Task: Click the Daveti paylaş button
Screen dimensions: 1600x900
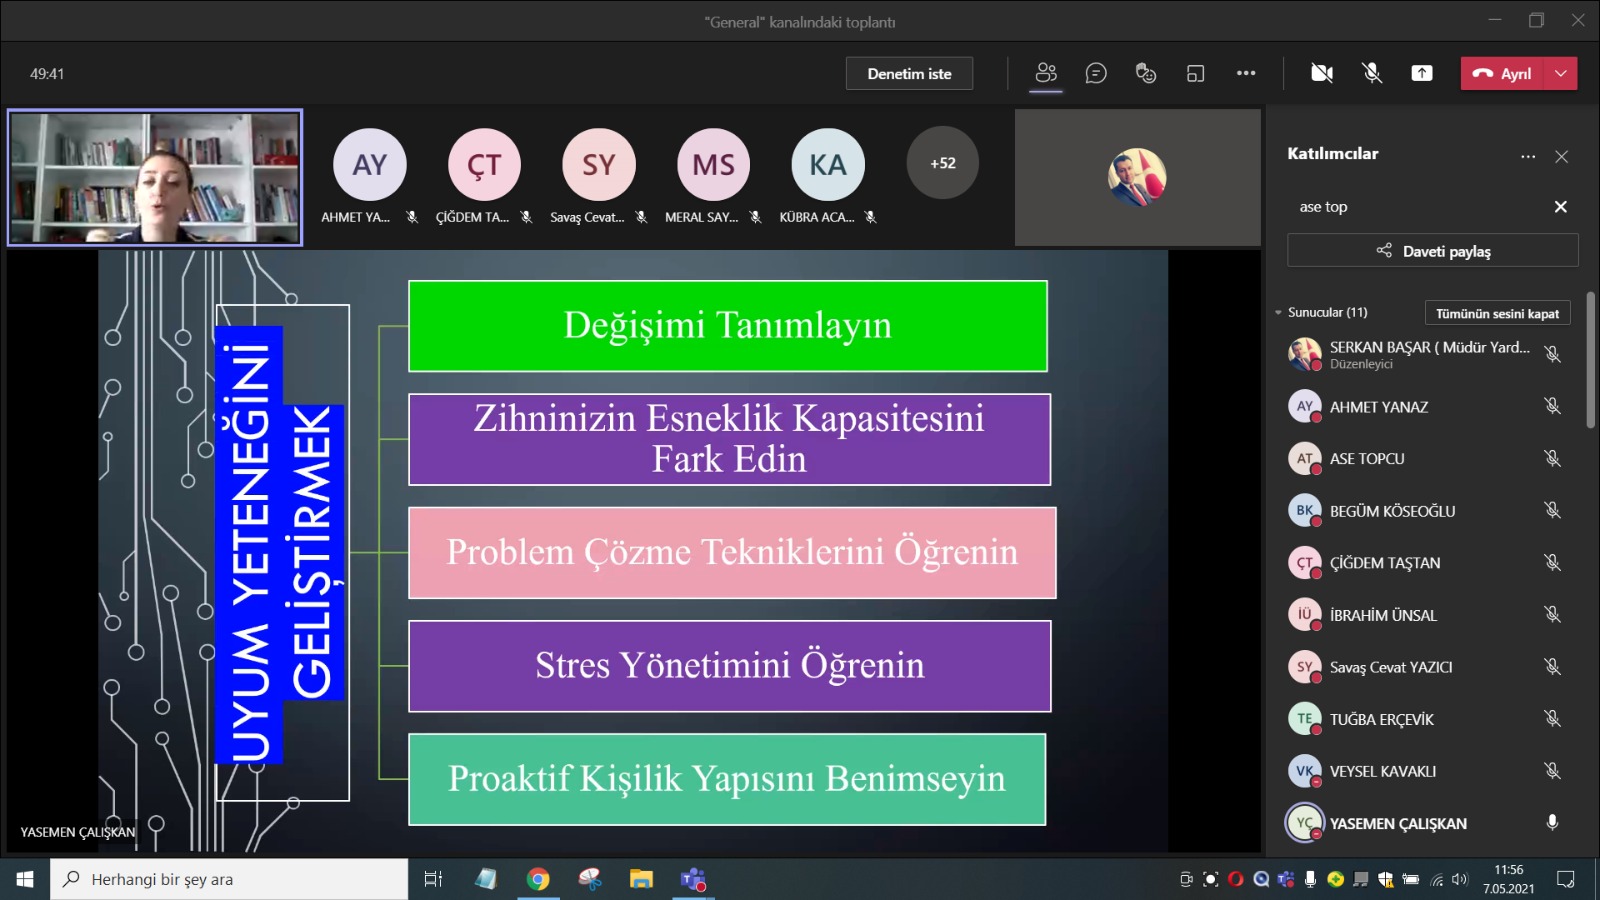Action: point(1433,251)
